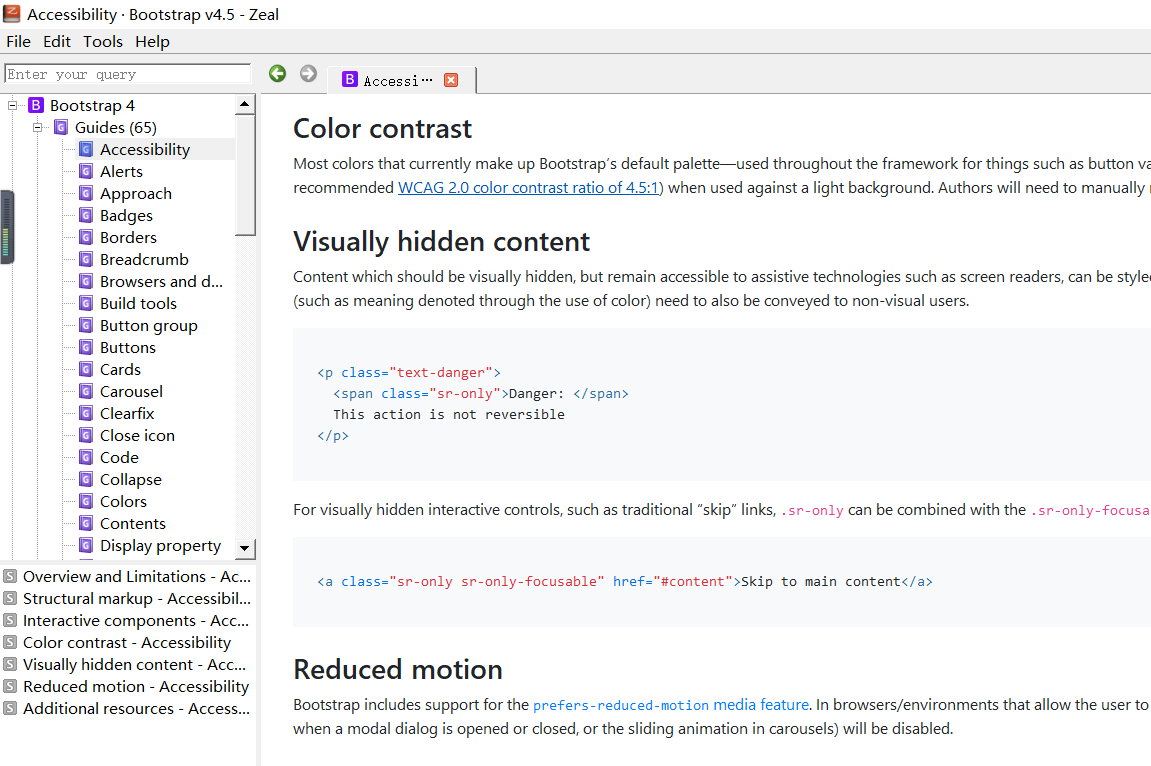This screenshot has width=1151, height=766.
Task: Click the green back navigation arrow
Action: [277, 73]
